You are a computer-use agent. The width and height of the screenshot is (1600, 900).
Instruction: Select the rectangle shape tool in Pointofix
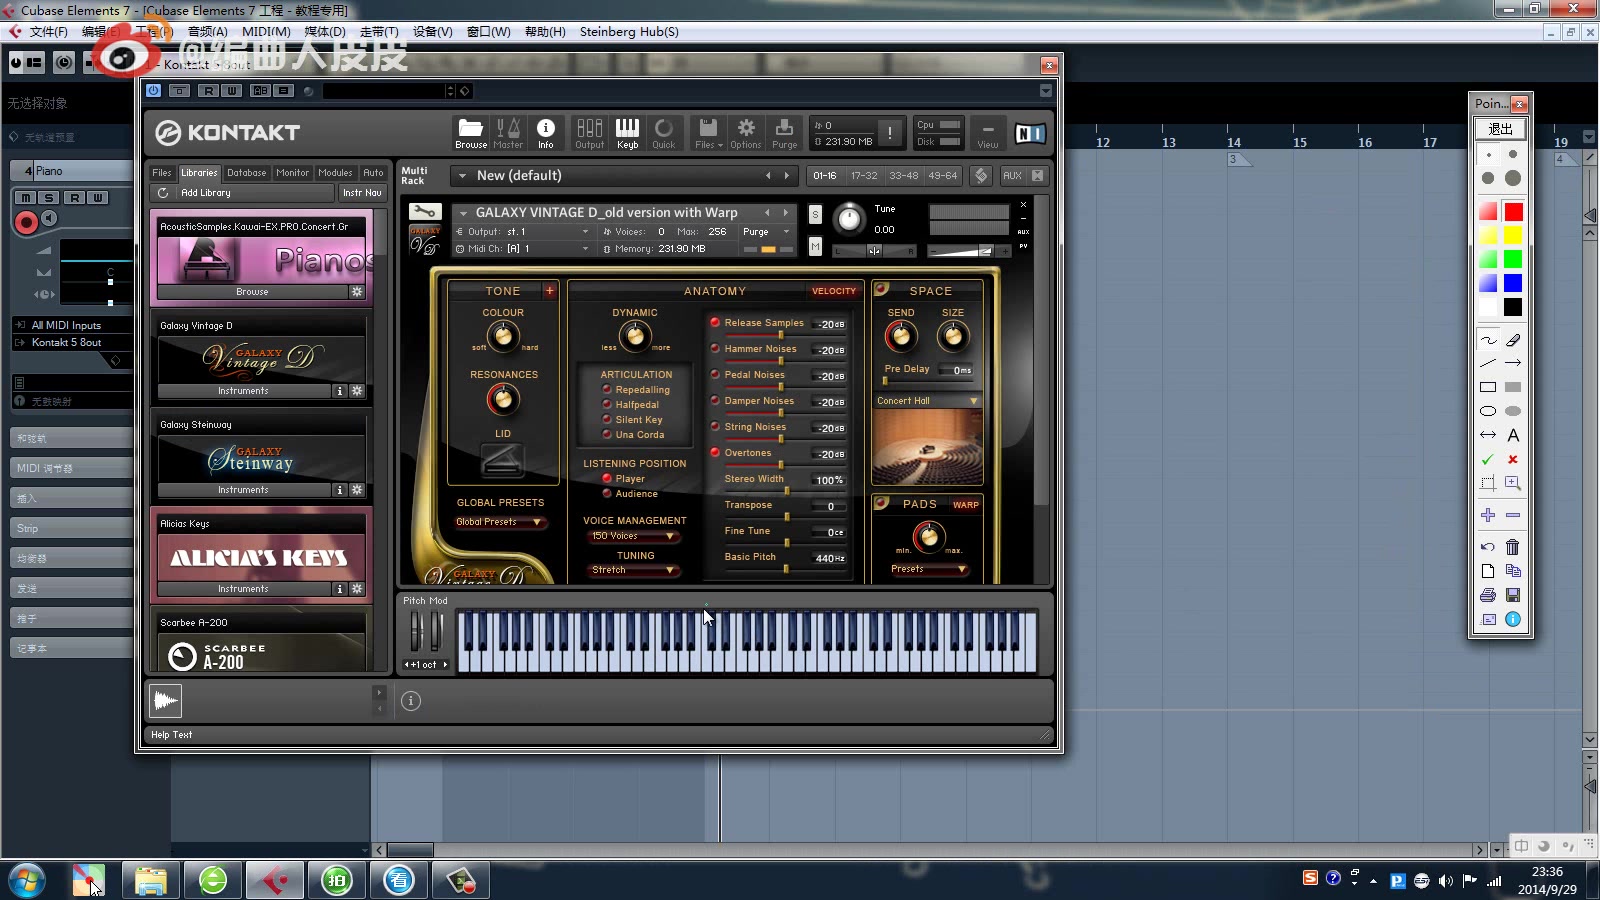(1488, 387)
